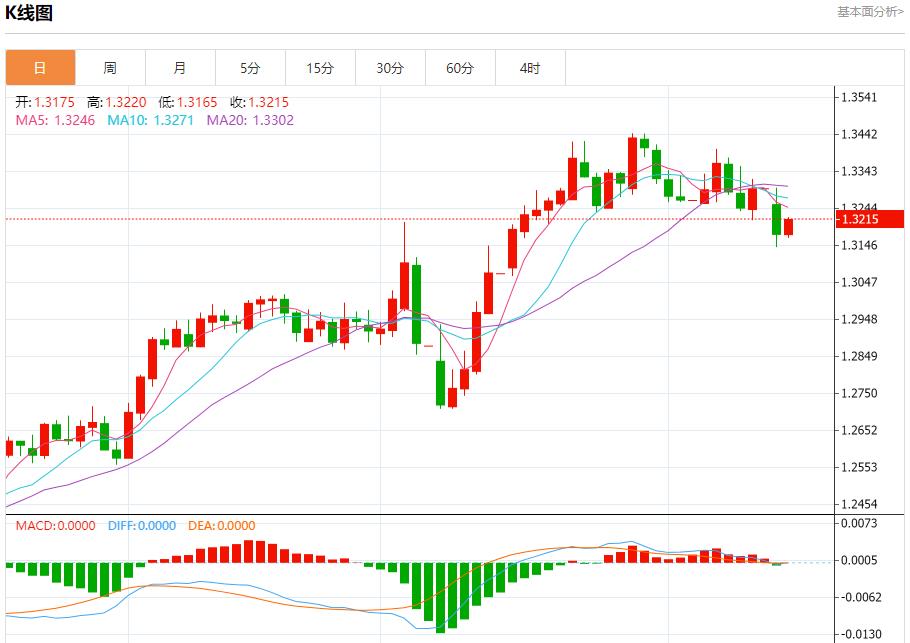
Task: Click the MA20 legend label
Action: pos(250,120)
